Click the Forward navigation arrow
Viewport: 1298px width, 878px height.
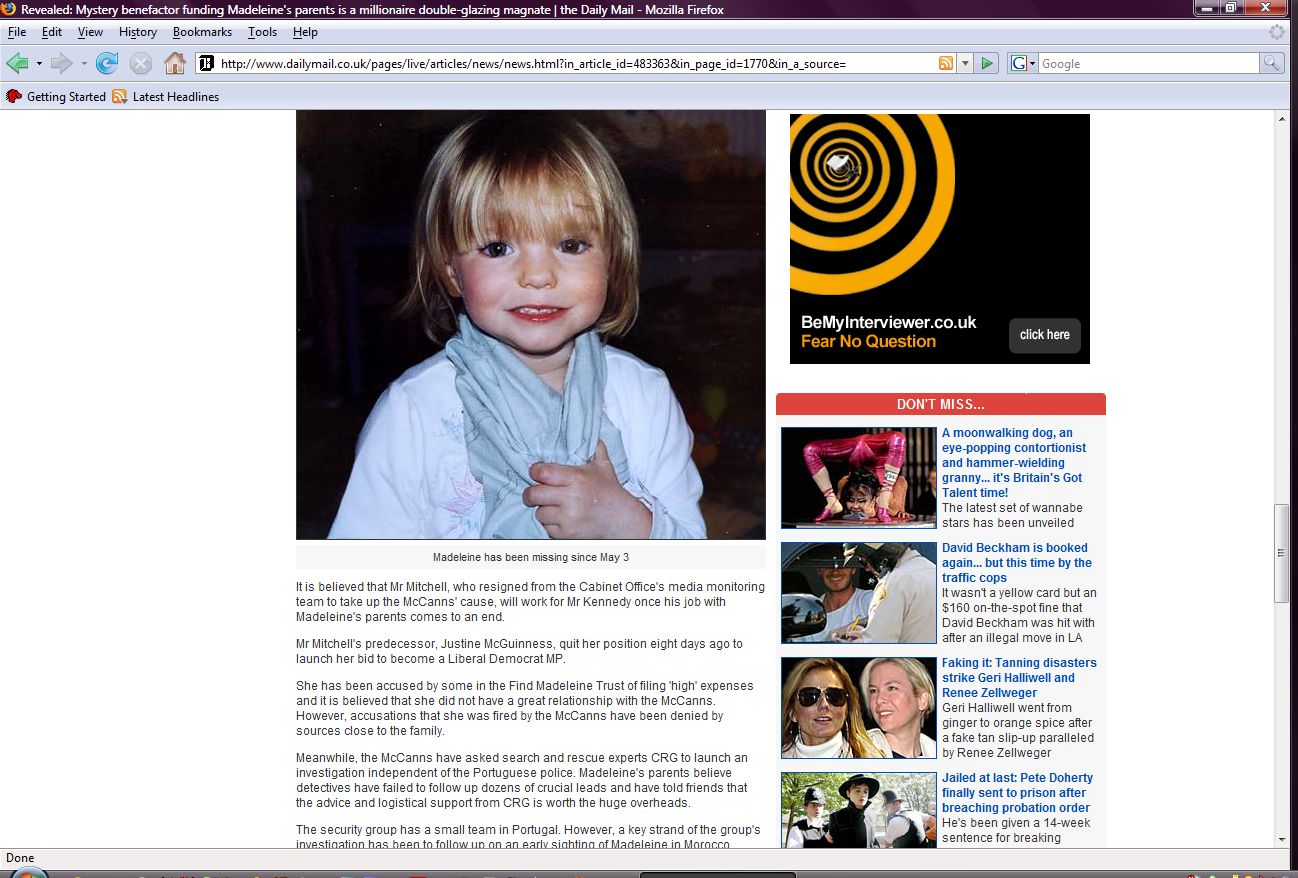tap(61, 64)
